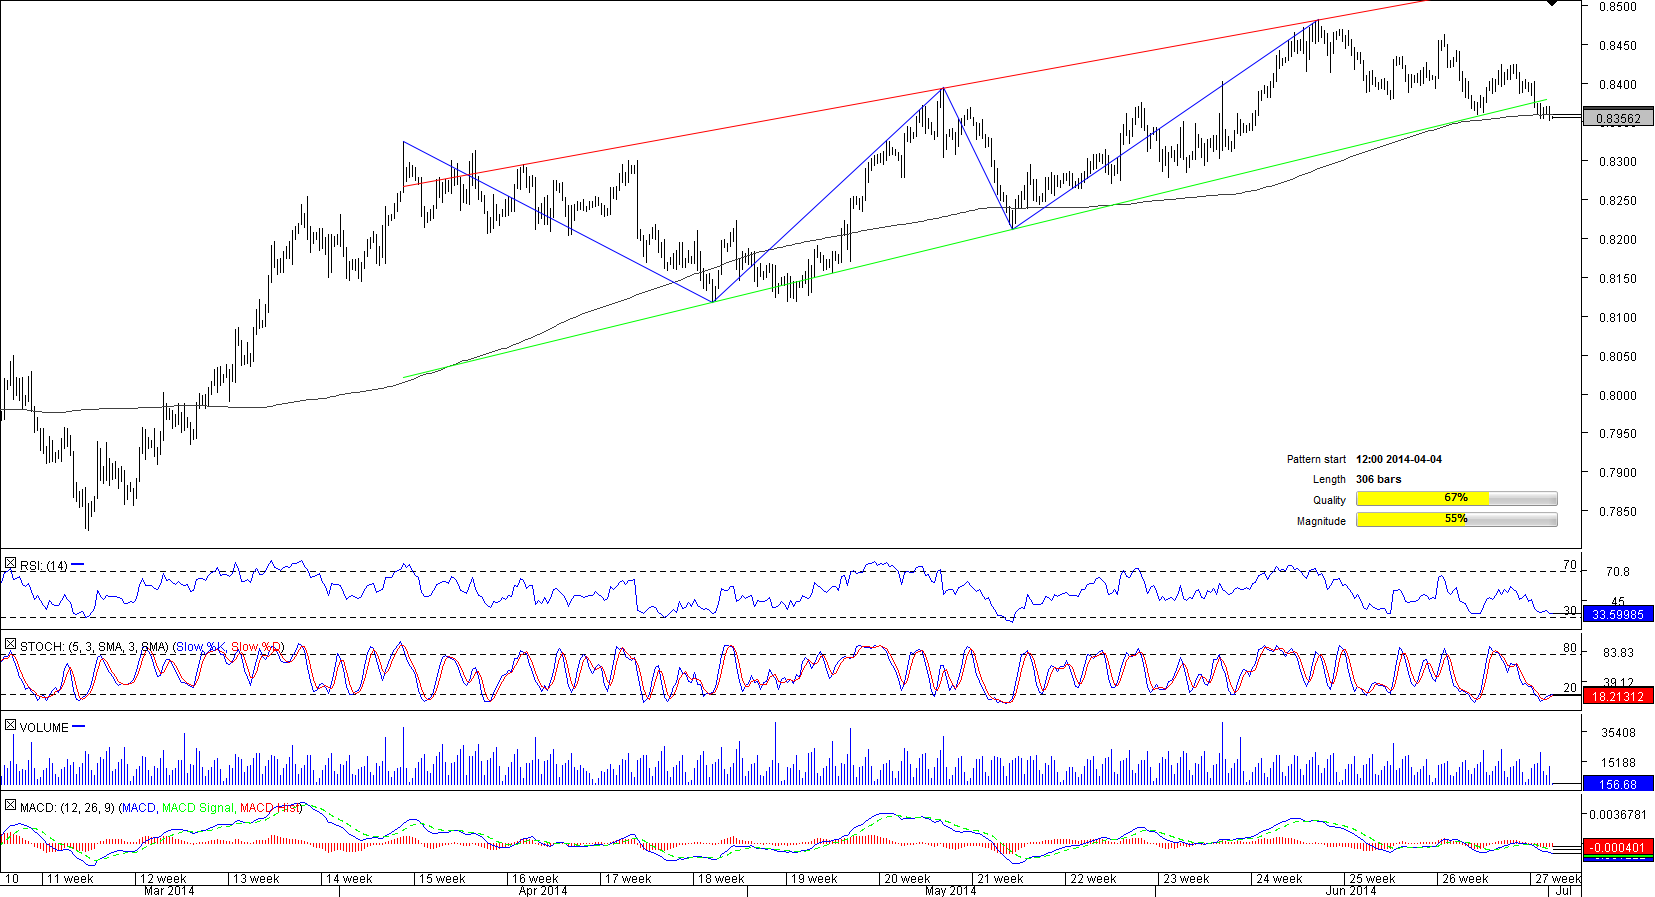Toggle the MACD panel checkbox
This screenshot has height=897, width=1655.
pos(10,806)
